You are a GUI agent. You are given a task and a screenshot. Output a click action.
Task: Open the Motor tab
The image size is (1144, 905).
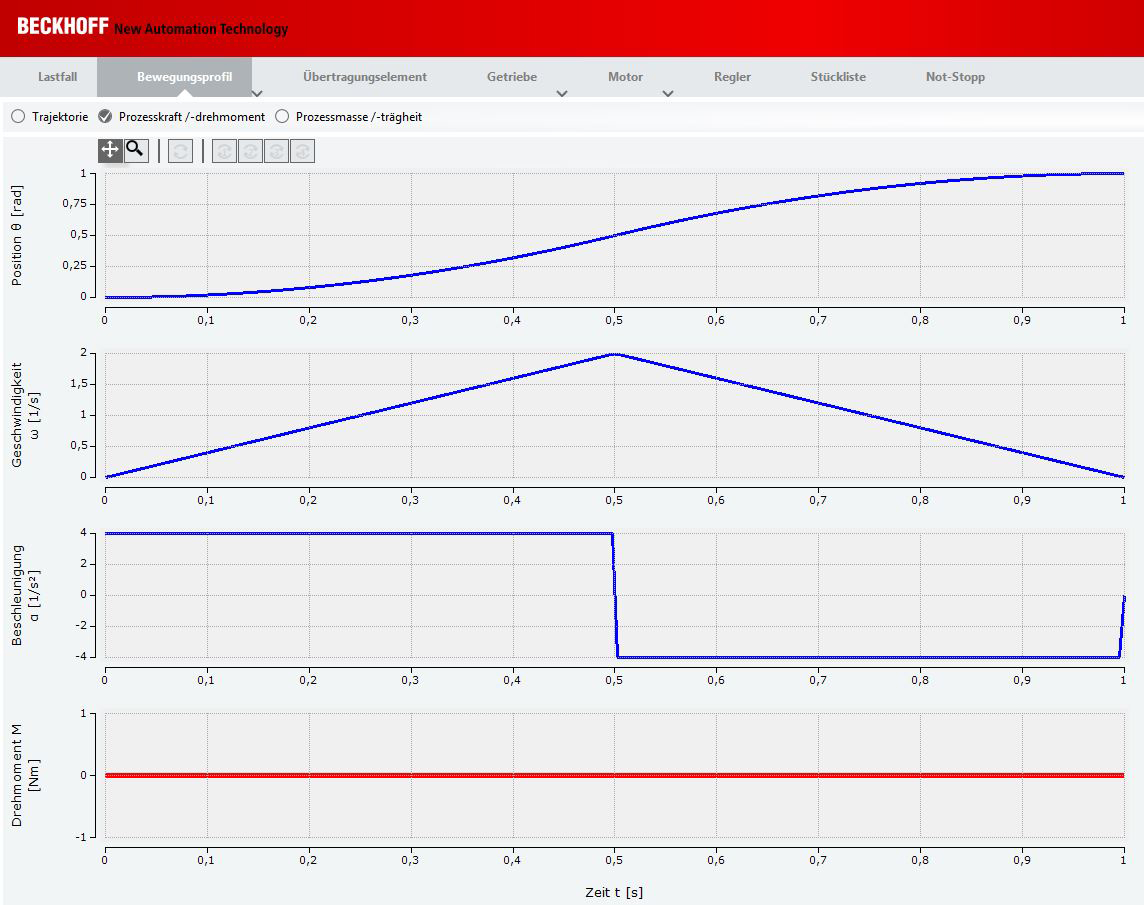tap(625, 77)
